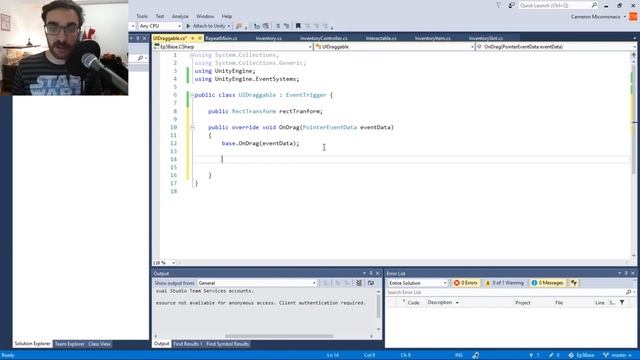Viewport: 640px width, 360px height.
Task: Open the Any CPU platform dropdown
Action: [160, 26]
